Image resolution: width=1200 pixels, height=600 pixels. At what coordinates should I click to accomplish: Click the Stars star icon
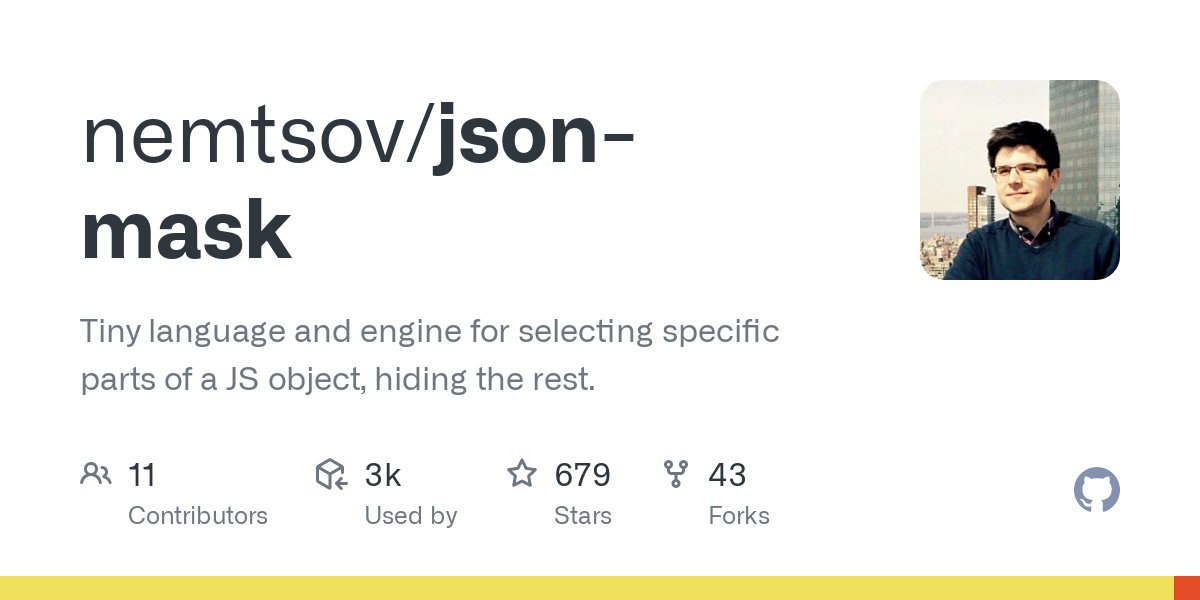(522, 474)
